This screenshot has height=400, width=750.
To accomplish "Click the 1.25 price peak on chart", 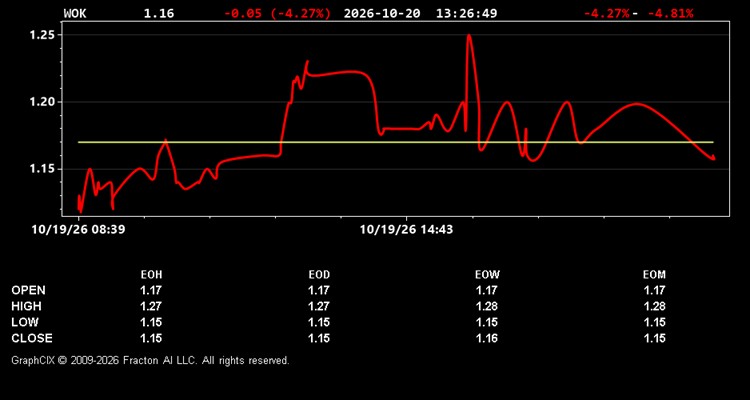I will [x=469, y=35].
